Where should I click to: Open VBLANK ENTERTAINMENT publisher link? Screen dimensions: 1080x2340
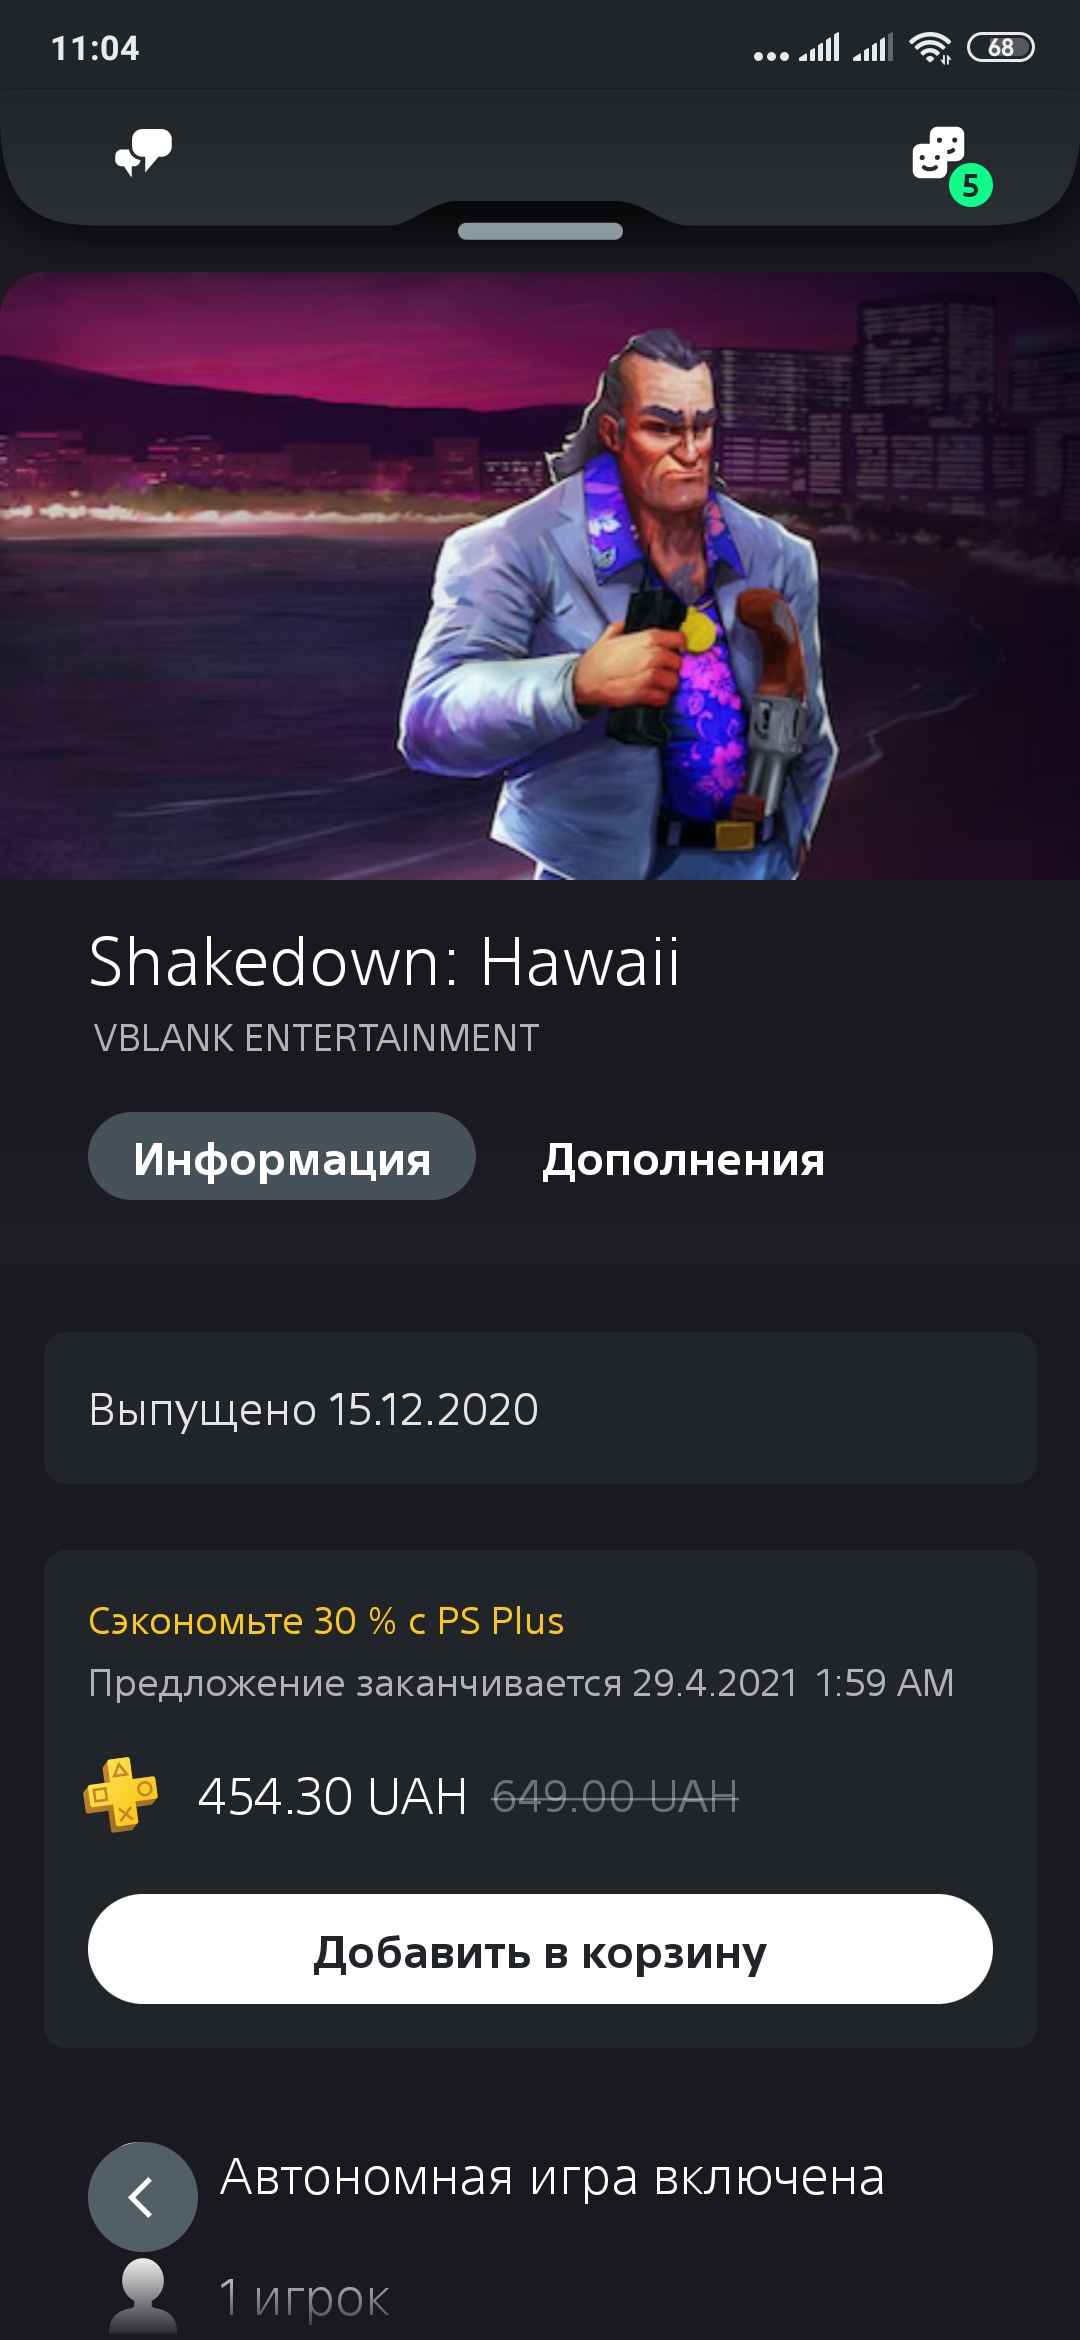pyautogui.click(x=316, y=1038)
